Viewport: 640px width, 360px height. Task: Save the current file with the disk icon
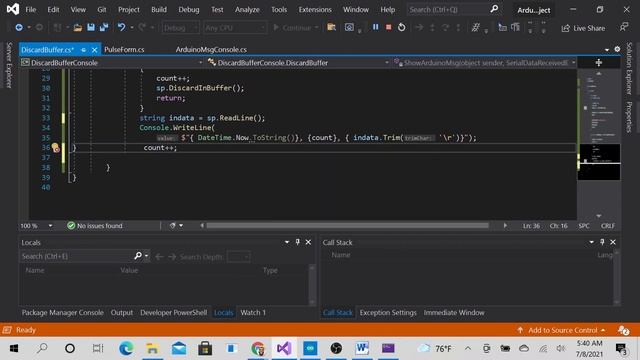point(91,27)
